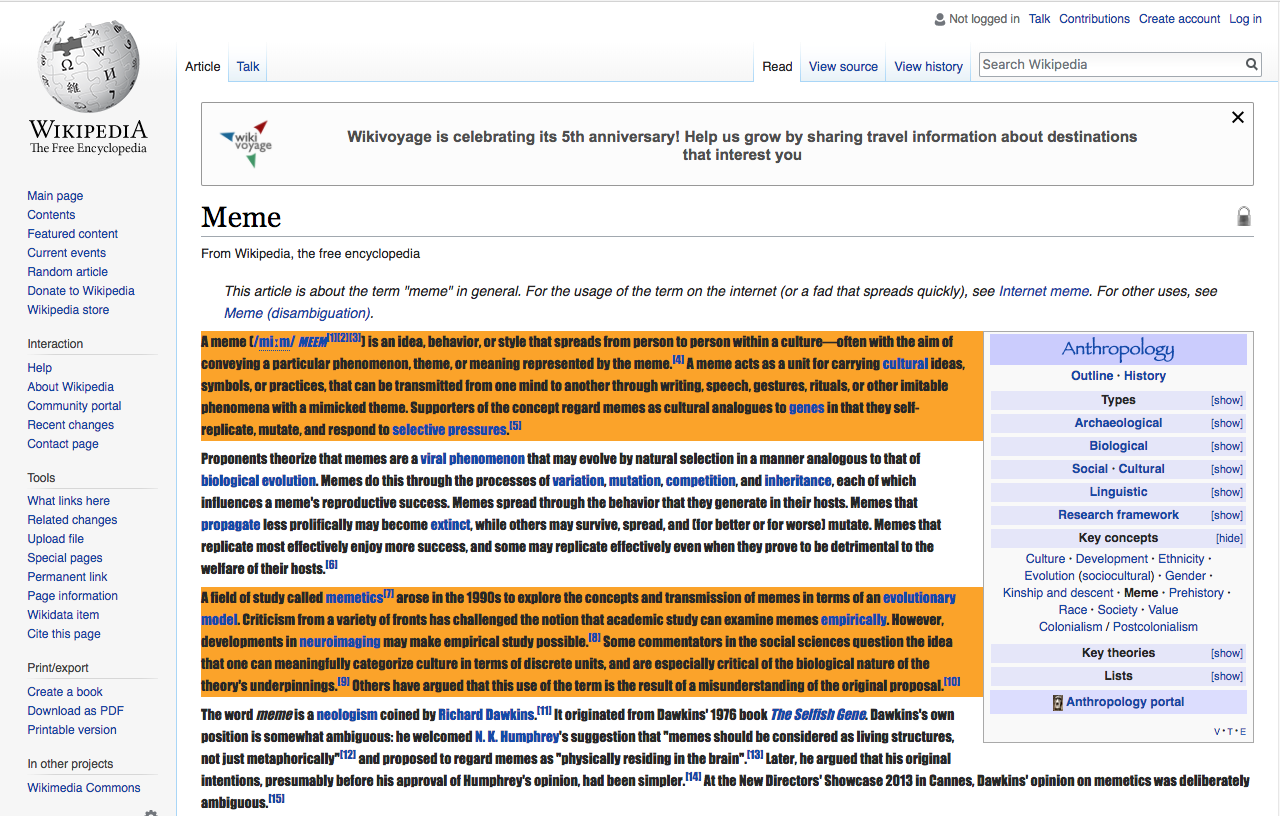The width and height of the screenshot is (1280, 816).
Task: Select the Read tab
Action: [x=777, y=66]
